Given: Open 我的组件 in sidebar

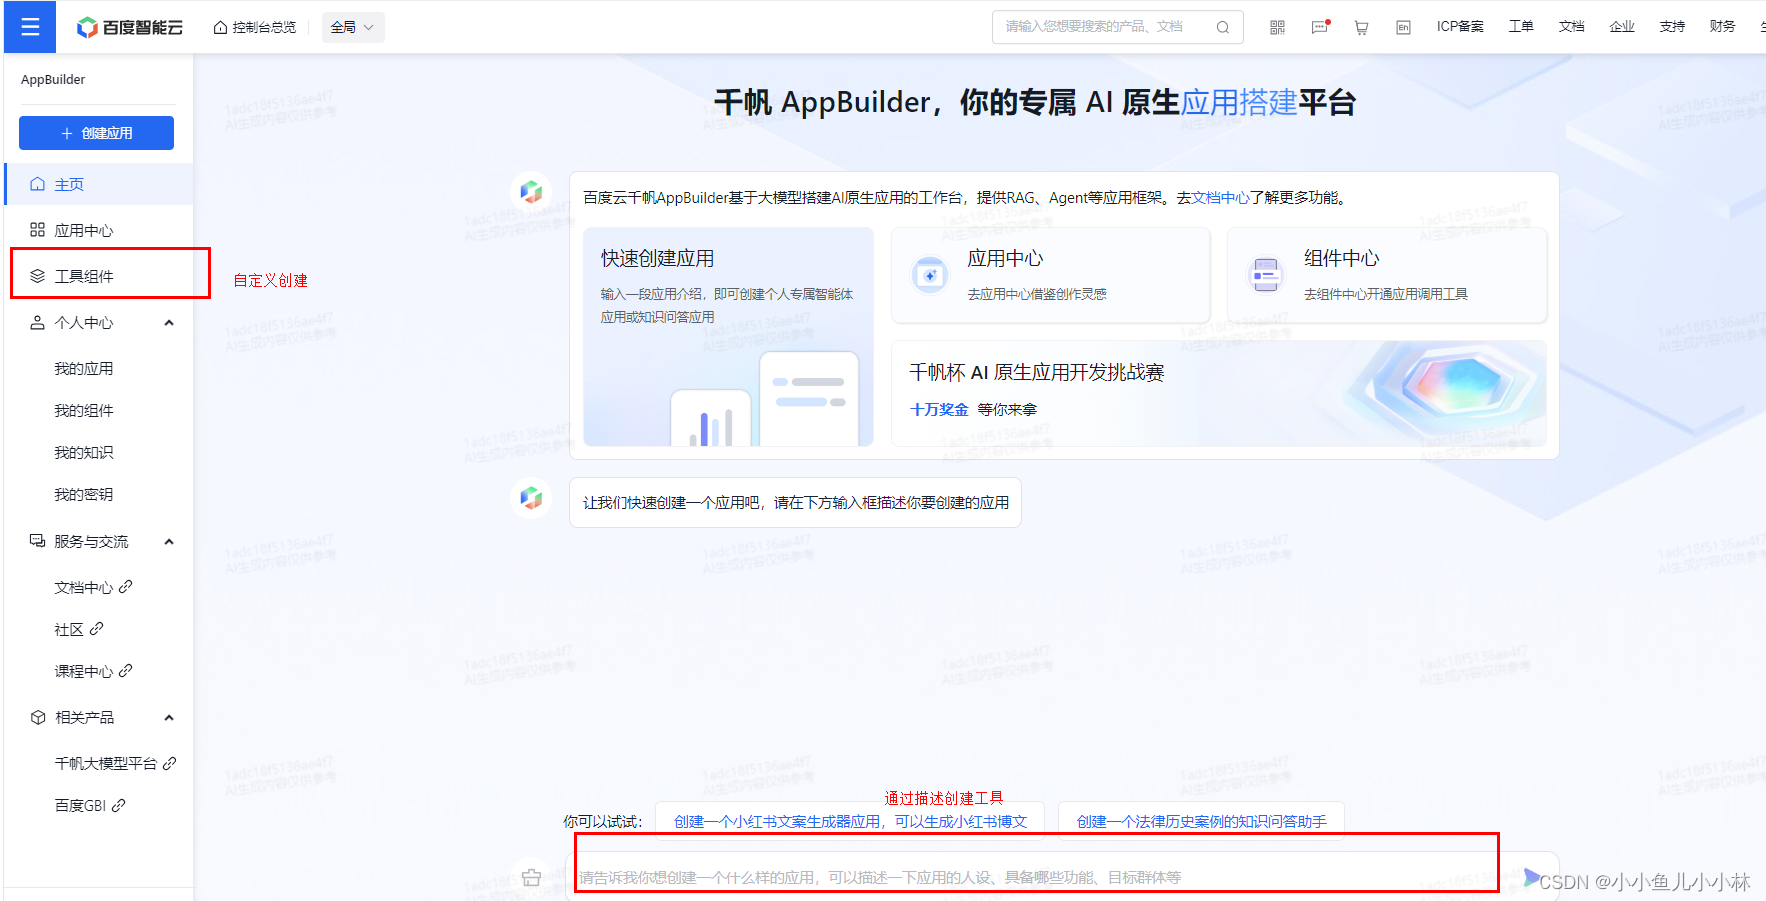Looking at the screenshot, I should 84,410.
